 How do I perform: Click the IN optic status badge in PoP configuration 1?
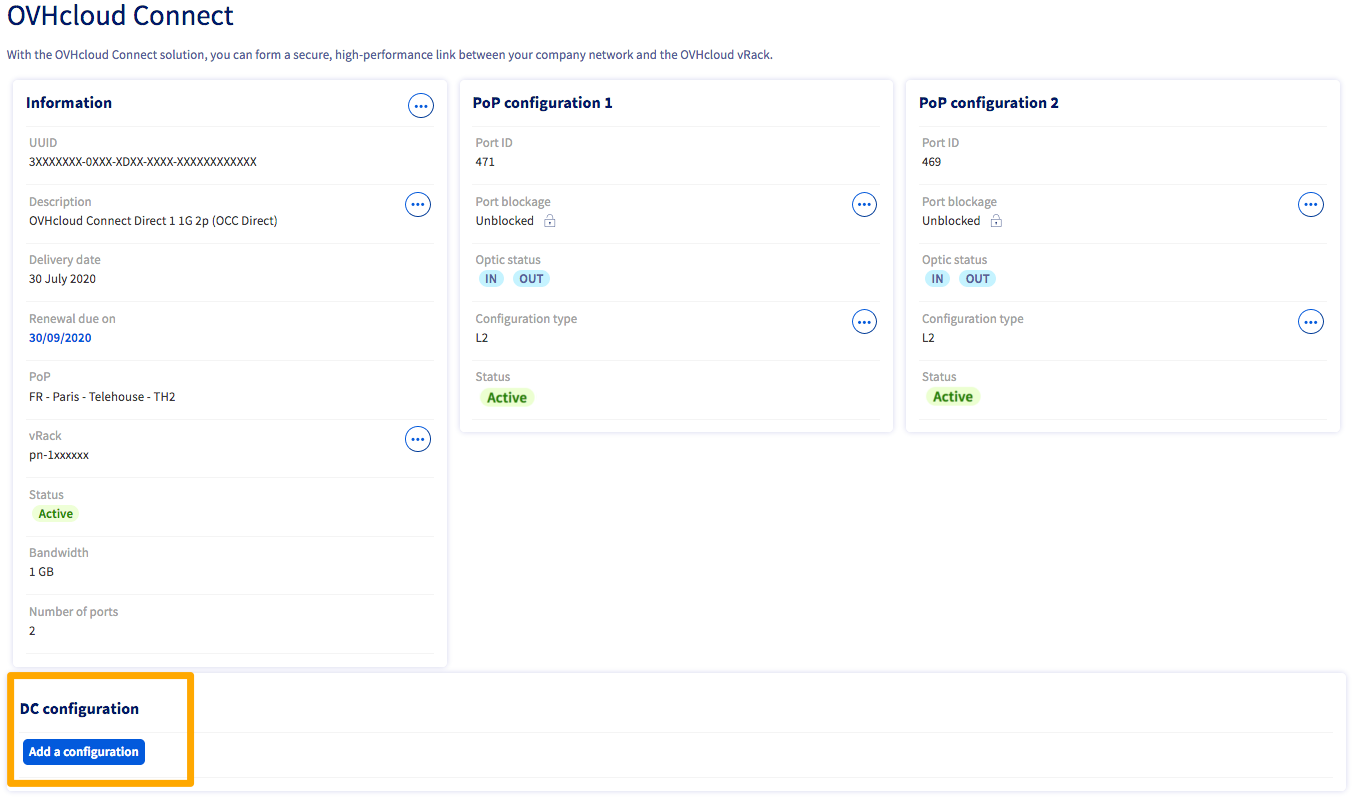[491, 279]
